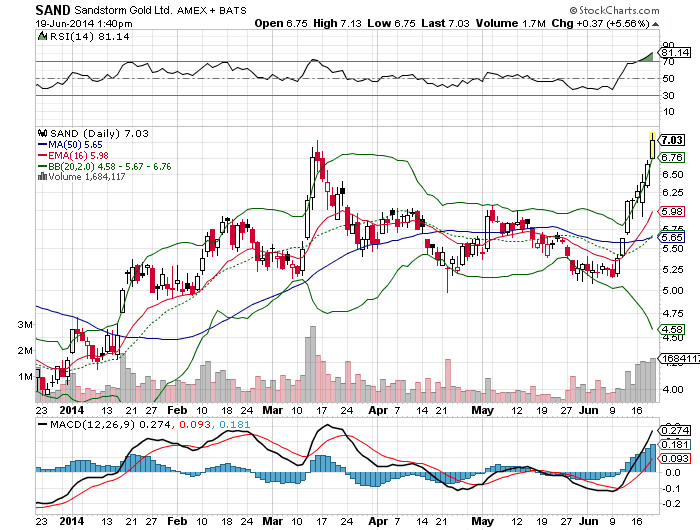Click the MA(50) 5.65 legend entry
This screenshot has height=530, width=700.
tap(75, 145)
